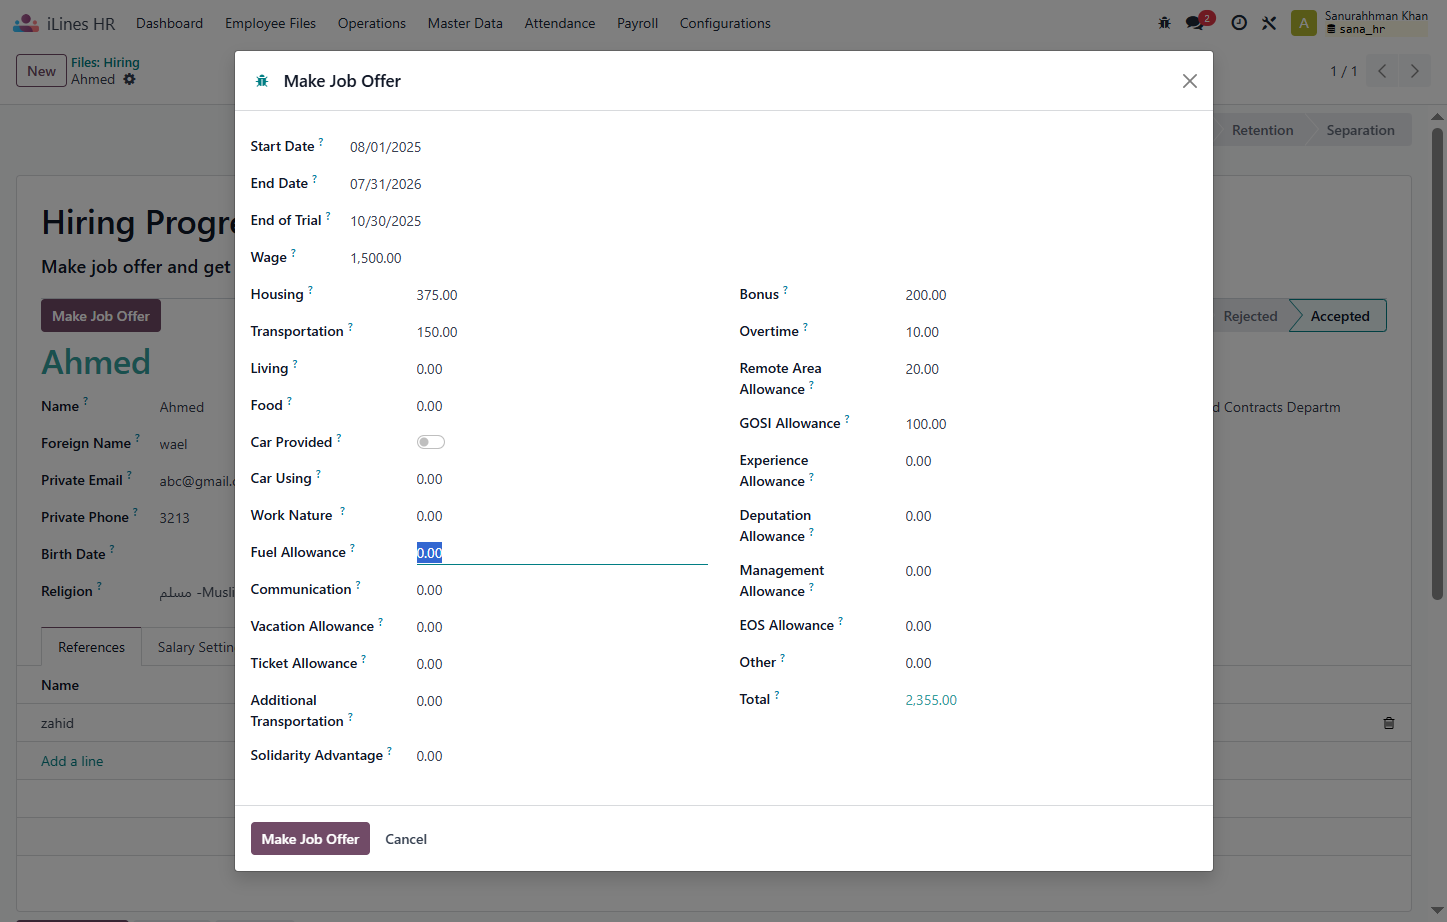Click the Fuel Allowance input field
The height and width of the screenshot is (922, 1447).
pyautogui.click(x=562, y=553)
